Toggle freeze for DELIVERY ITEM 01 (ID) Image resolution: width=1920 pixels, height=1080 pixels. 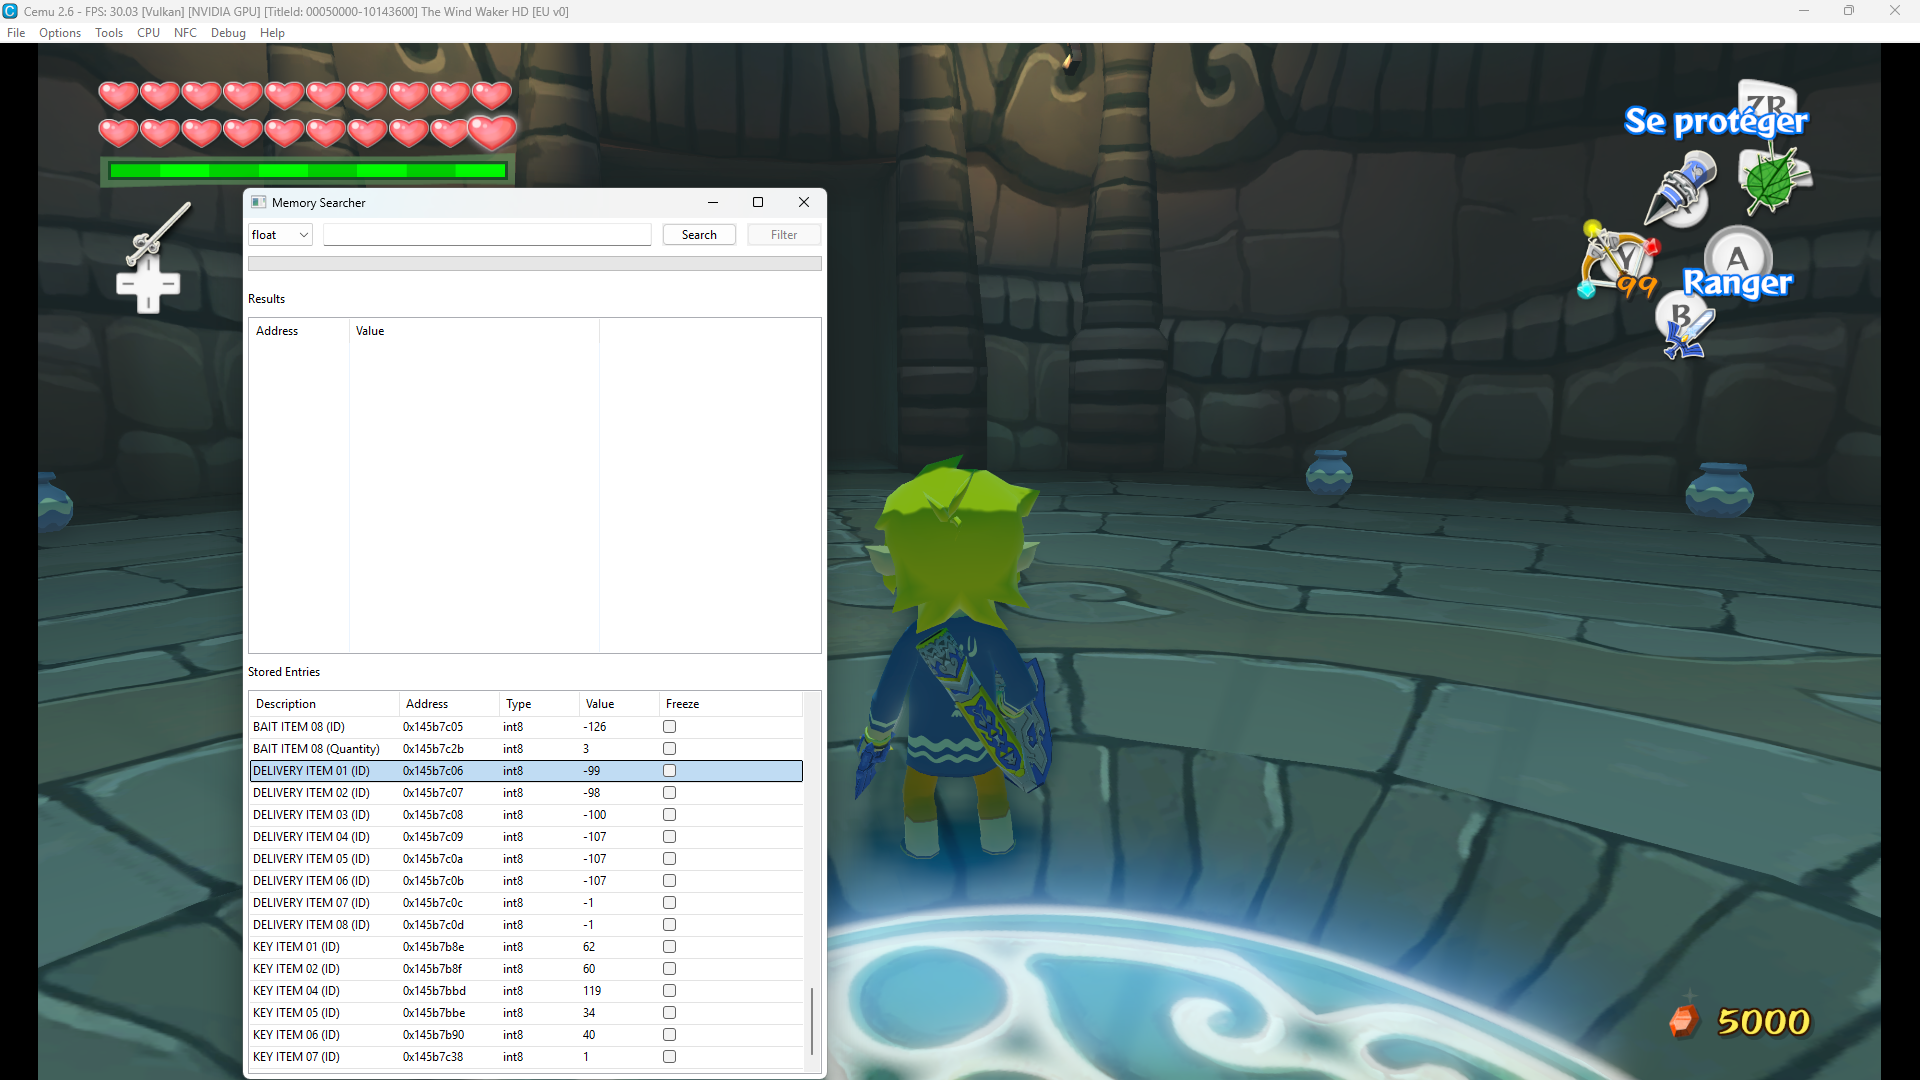669,771
